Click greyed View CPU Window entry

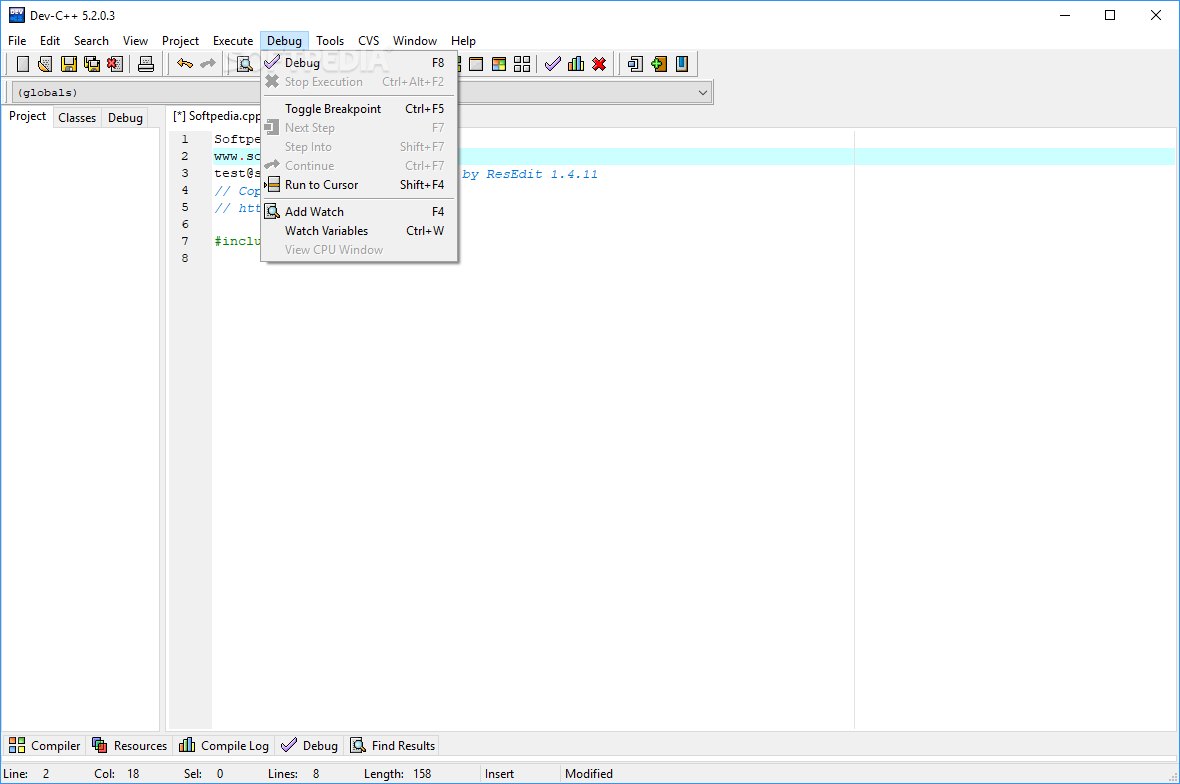pos(359,250)
